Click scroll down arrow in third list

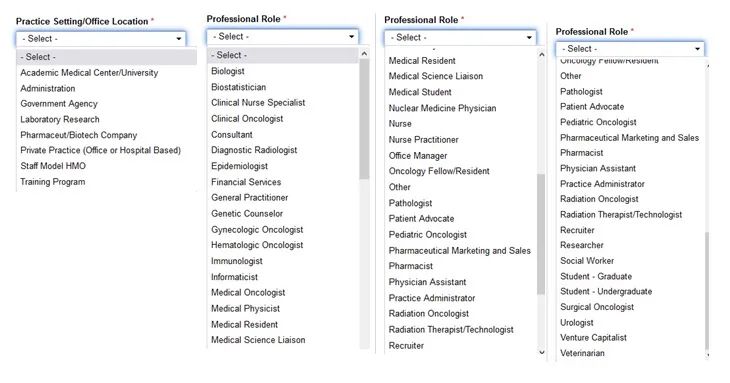point(541,352)
